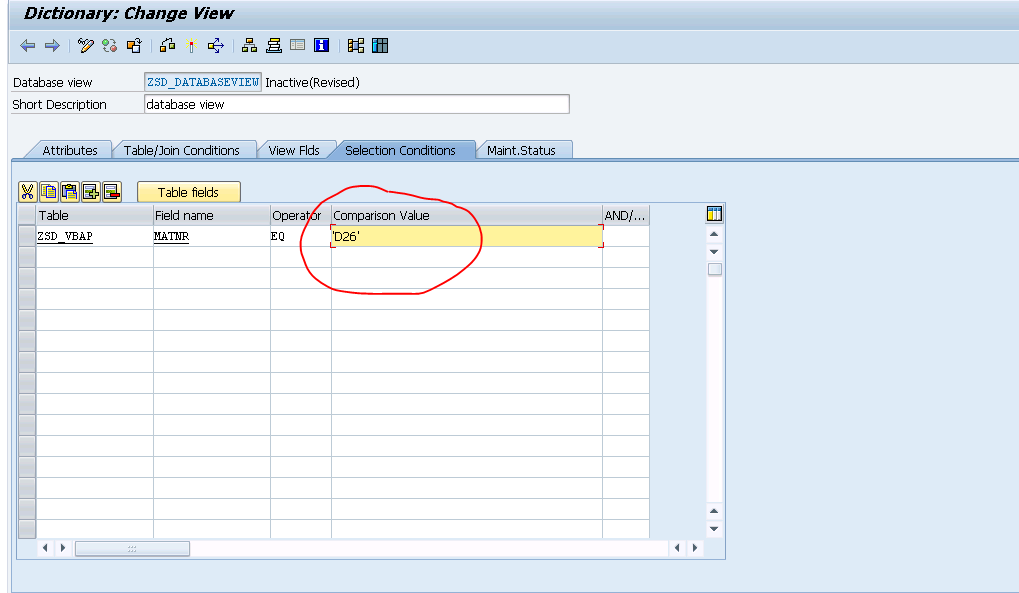Click the Copy rows icon

[x=47, y=192]
